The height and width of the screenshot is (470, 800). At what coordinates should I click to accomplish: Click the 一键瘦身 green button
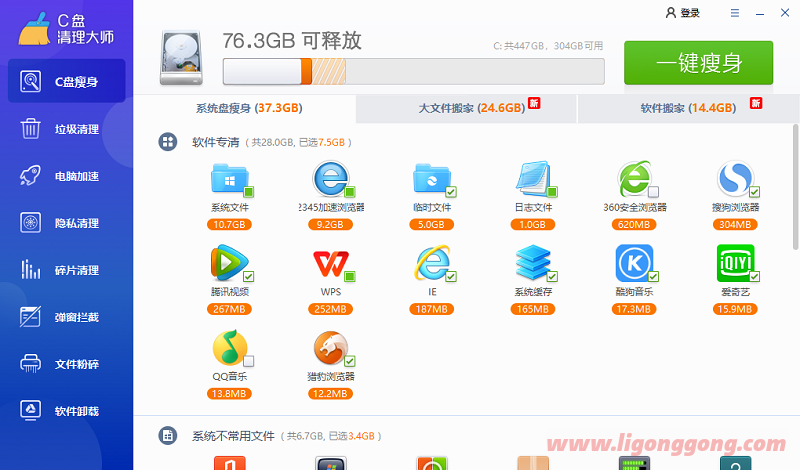click(698, 63)
